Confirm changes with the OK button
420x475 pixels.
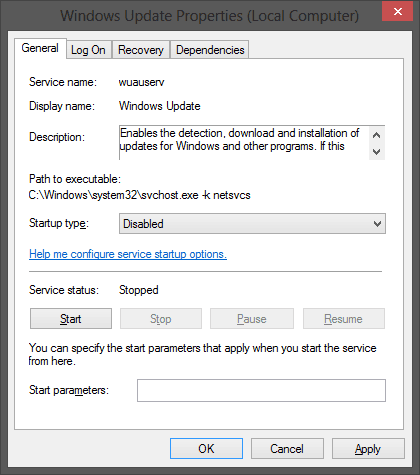[206, 449]
